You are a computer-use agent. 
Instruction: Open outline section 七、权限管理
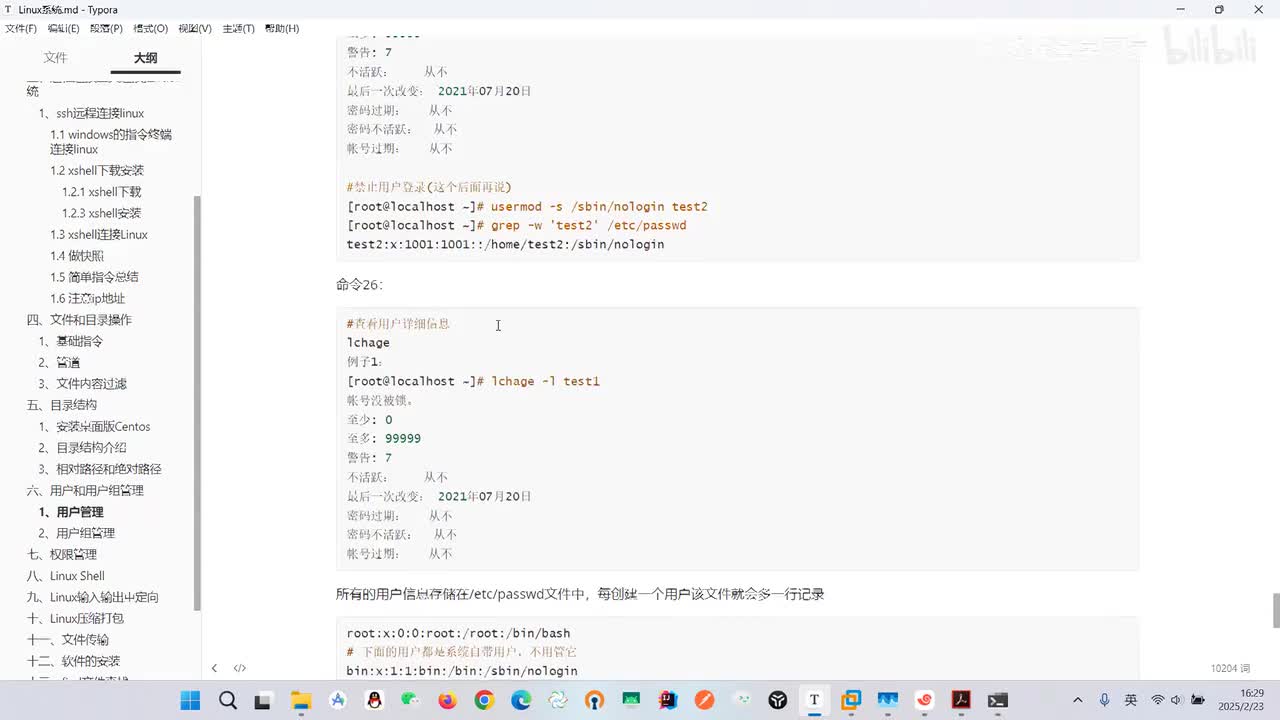tap(61, 555)
